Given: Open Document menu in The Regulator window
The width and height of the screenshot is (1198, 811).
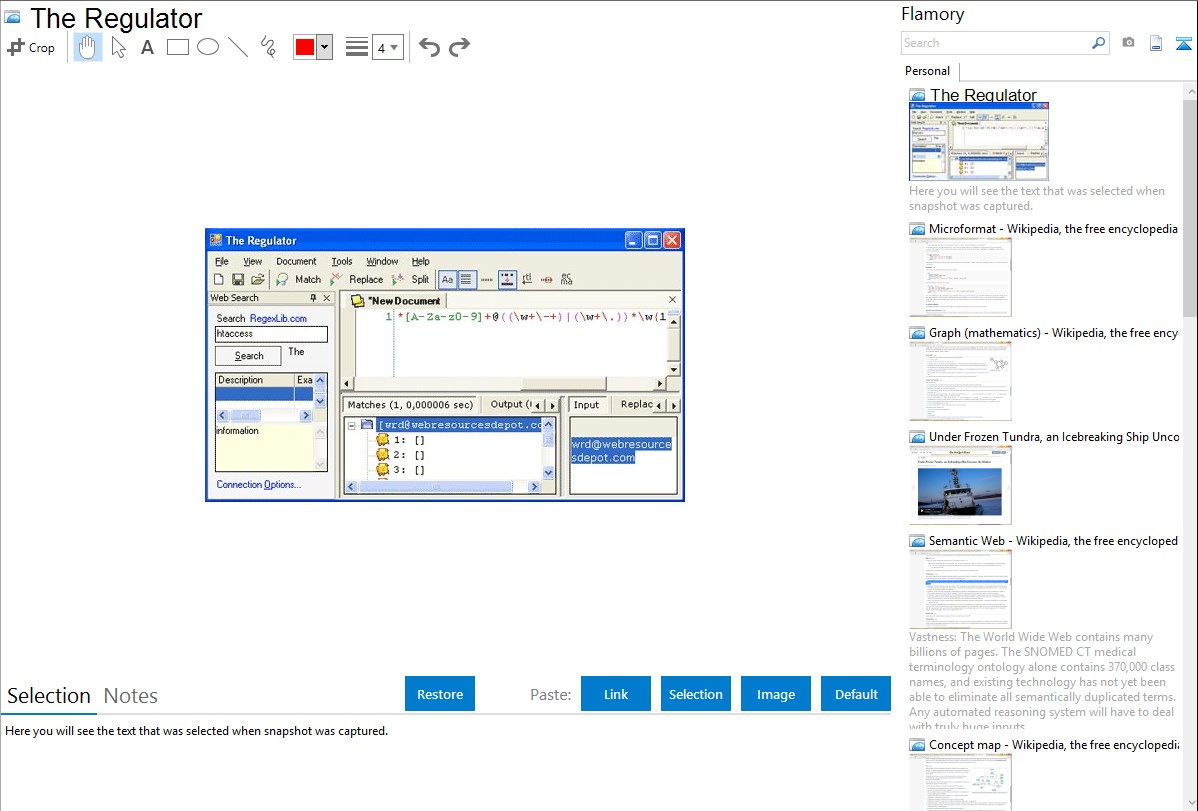Looking at the screenshot, I should click(296, 261).
